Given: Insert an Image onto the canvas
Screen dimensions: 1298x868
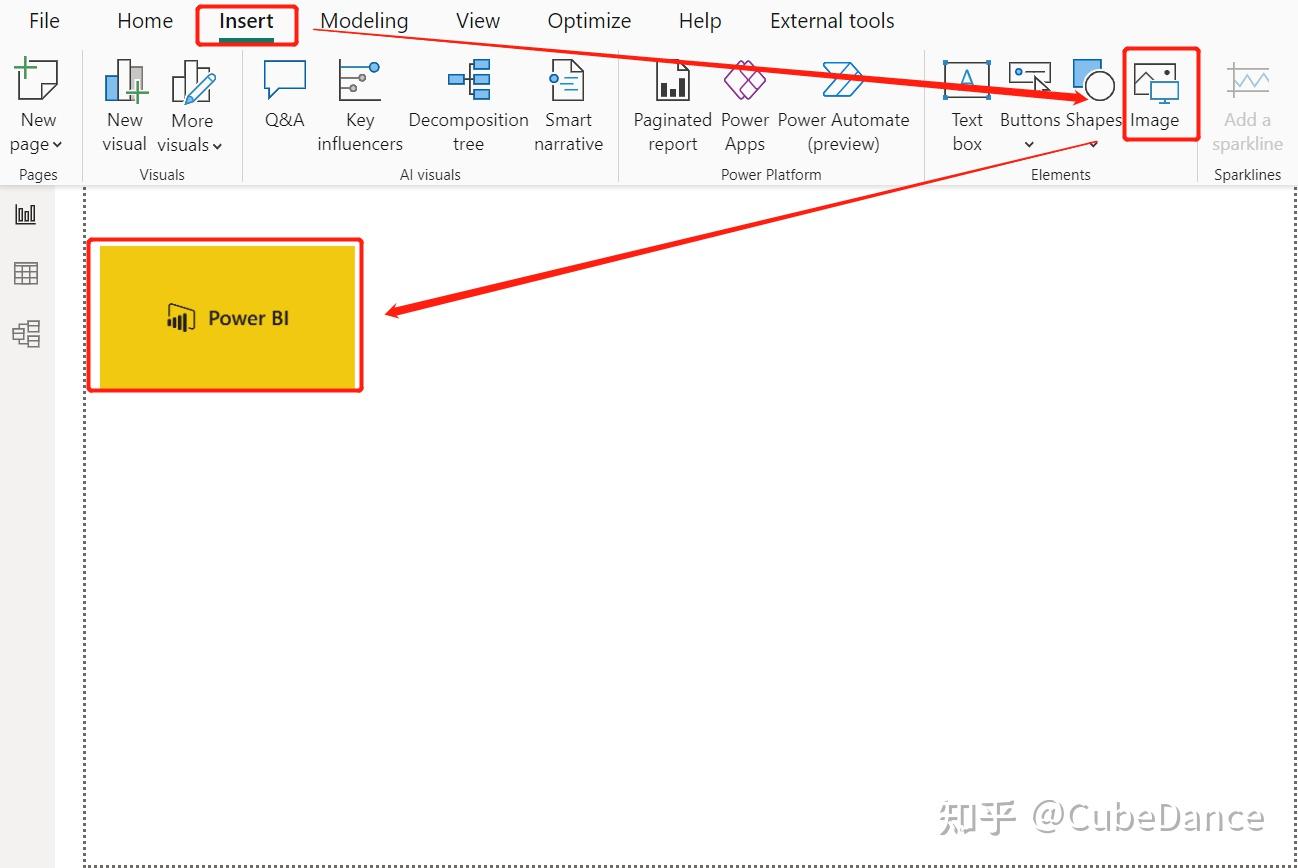Looking at the screenshot, I should click(x=1158, y=95).
